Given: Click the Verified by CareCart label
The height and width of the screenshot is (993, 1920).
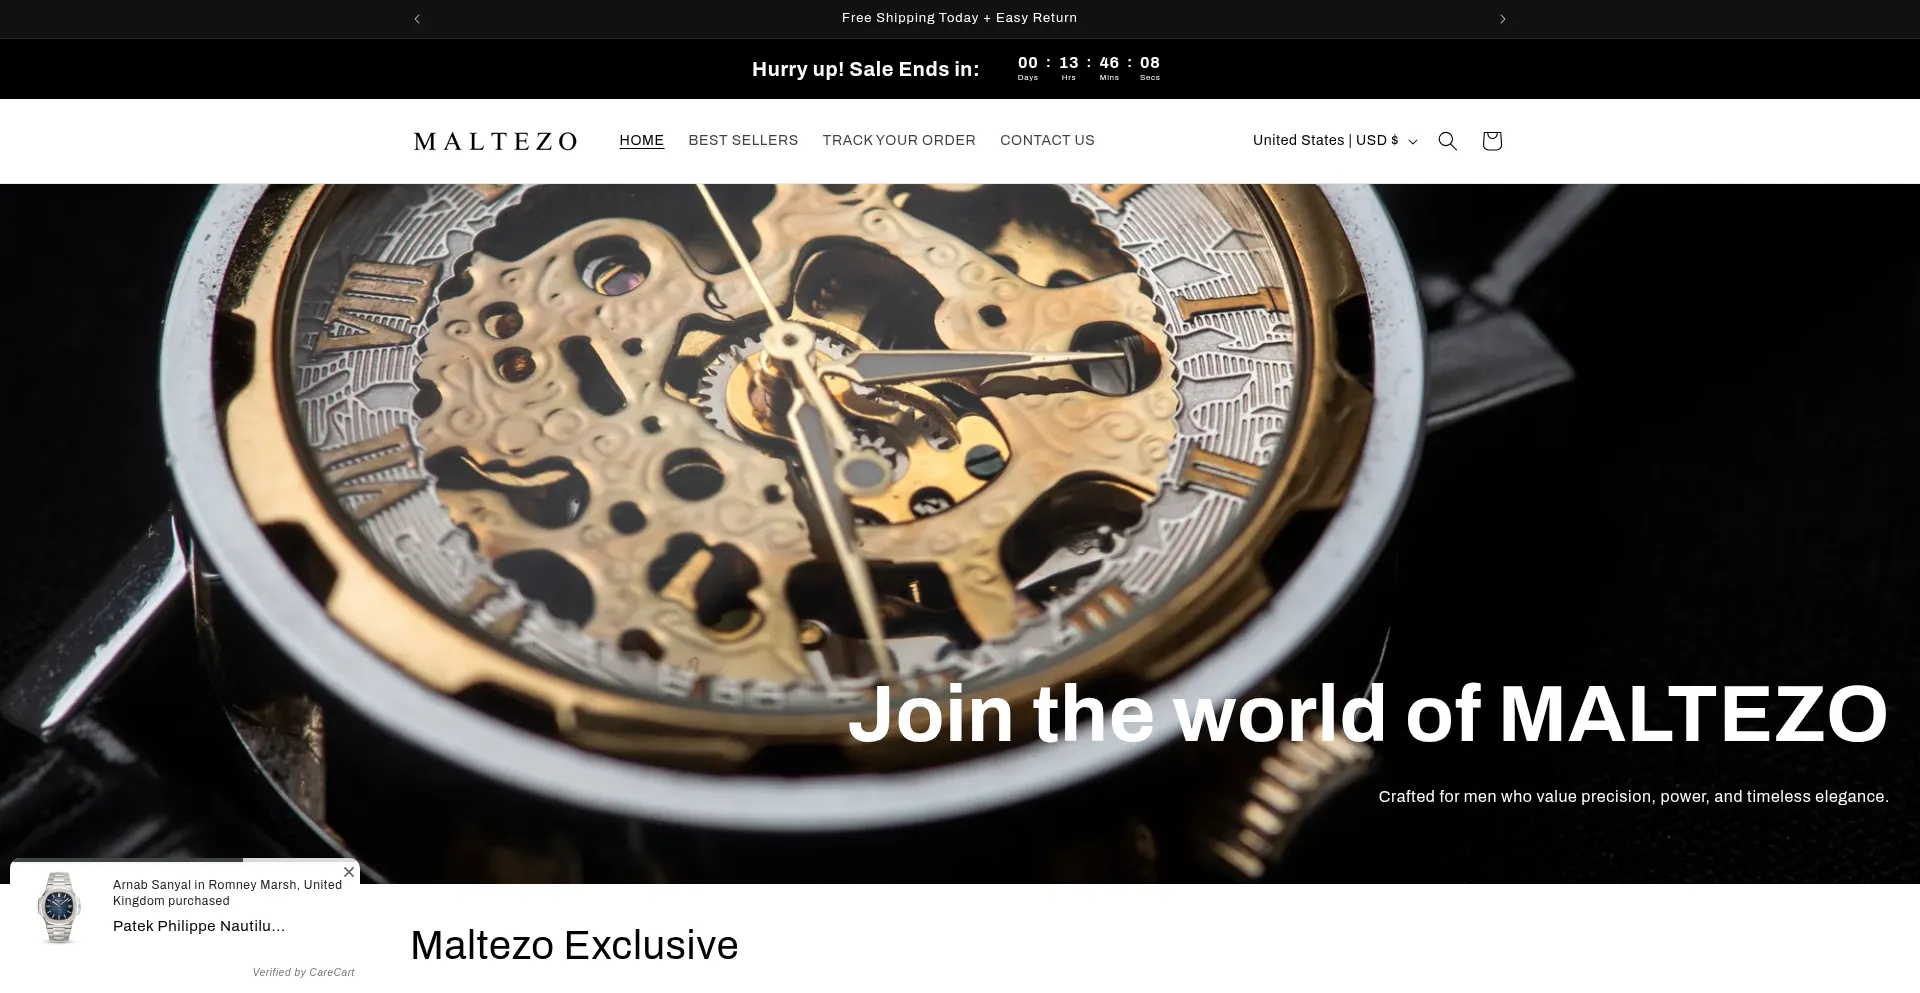Looking at the screenshot, I should (303, 972).
